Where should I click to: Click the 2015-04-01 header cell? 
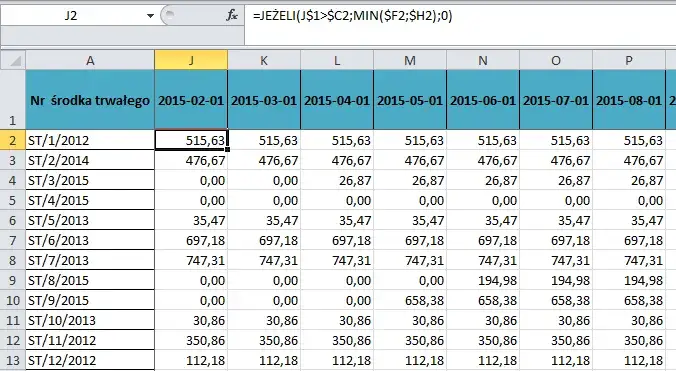pos(337,100)
